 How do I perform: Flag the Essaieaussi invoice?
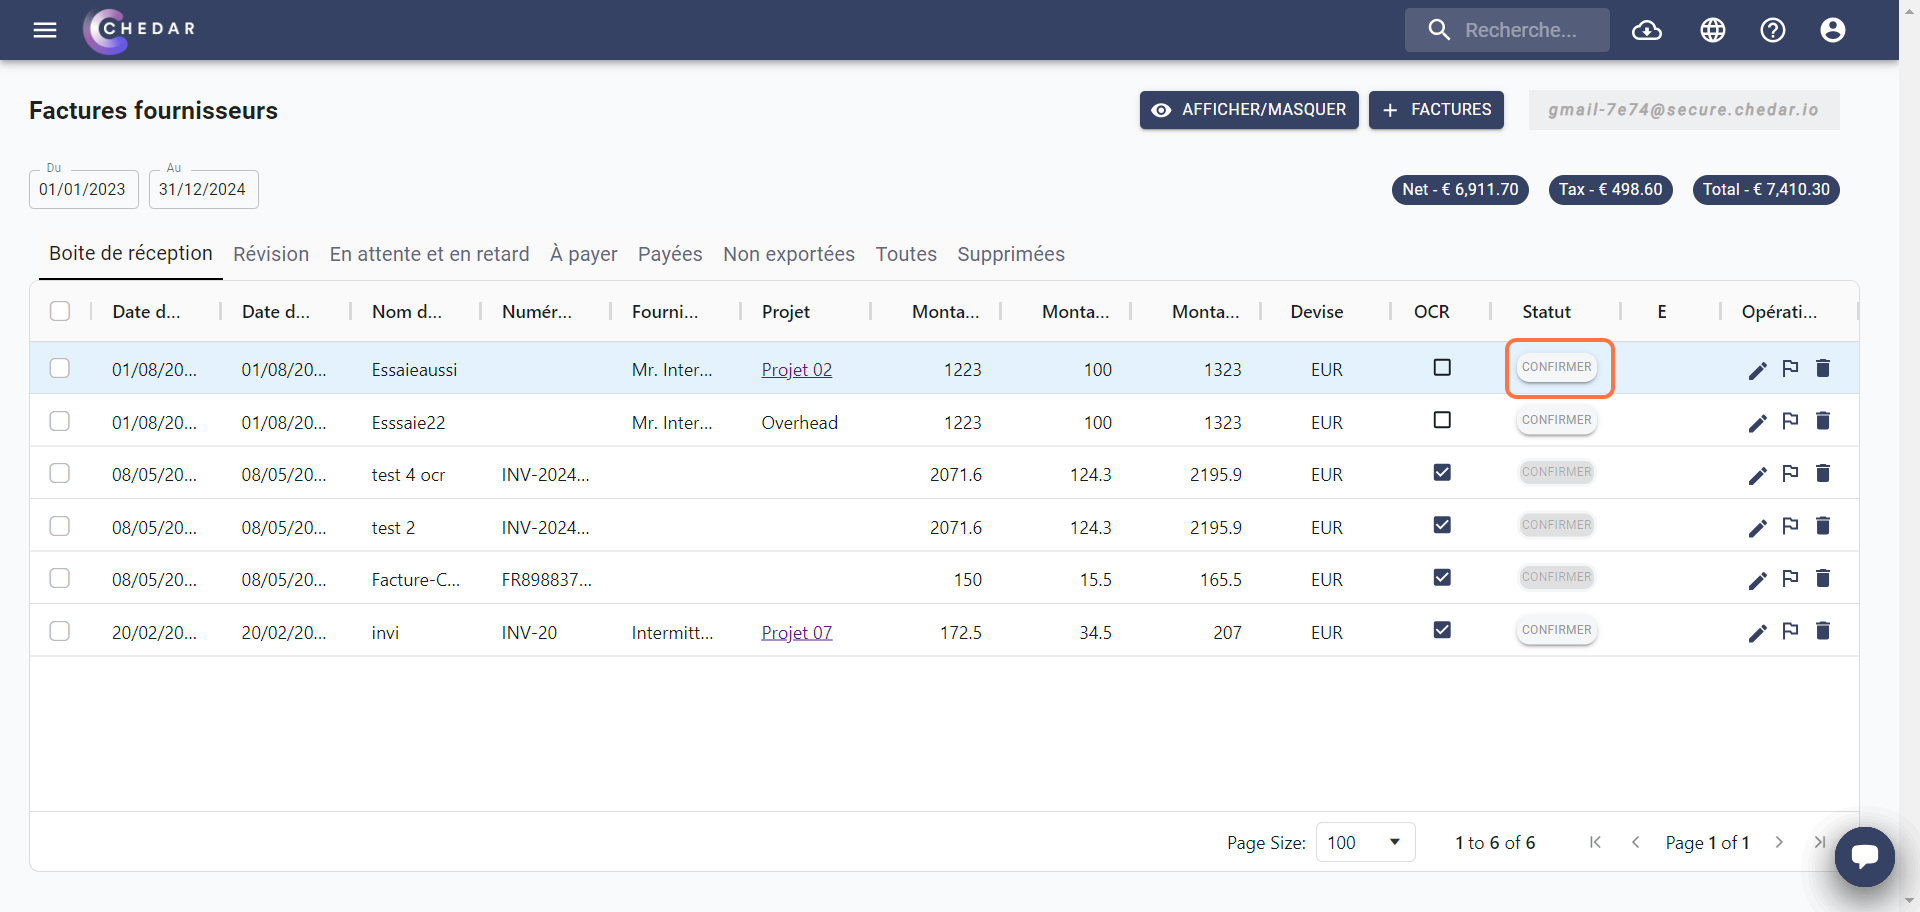1791,368
